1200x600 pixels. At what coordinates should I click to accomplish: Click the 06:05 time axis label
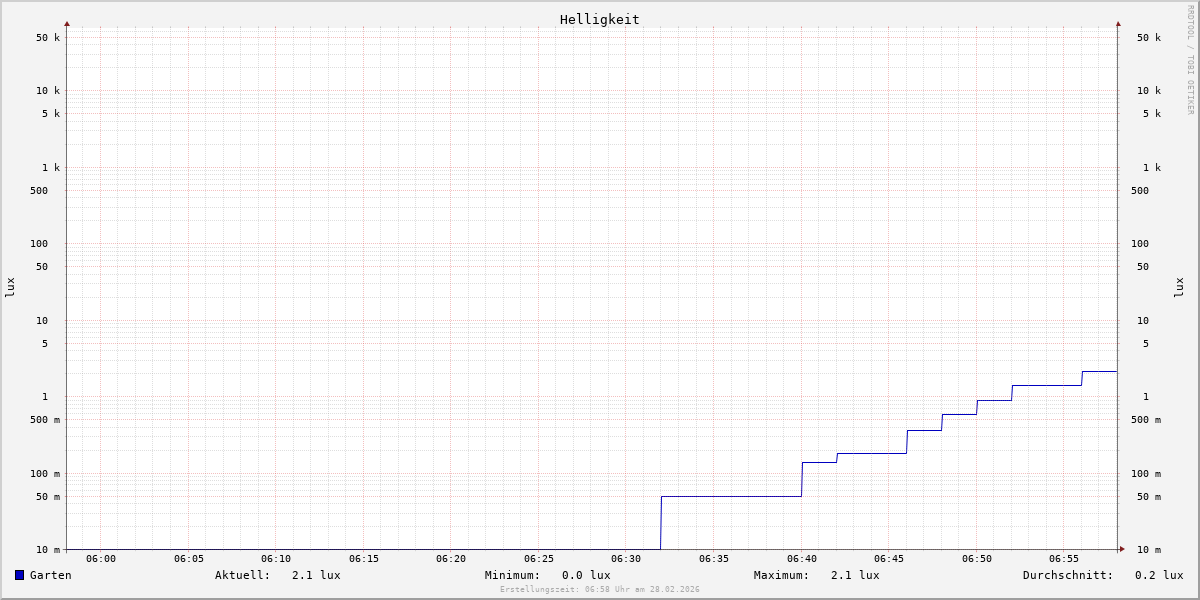pyautogui.click(x=189, y=559)
